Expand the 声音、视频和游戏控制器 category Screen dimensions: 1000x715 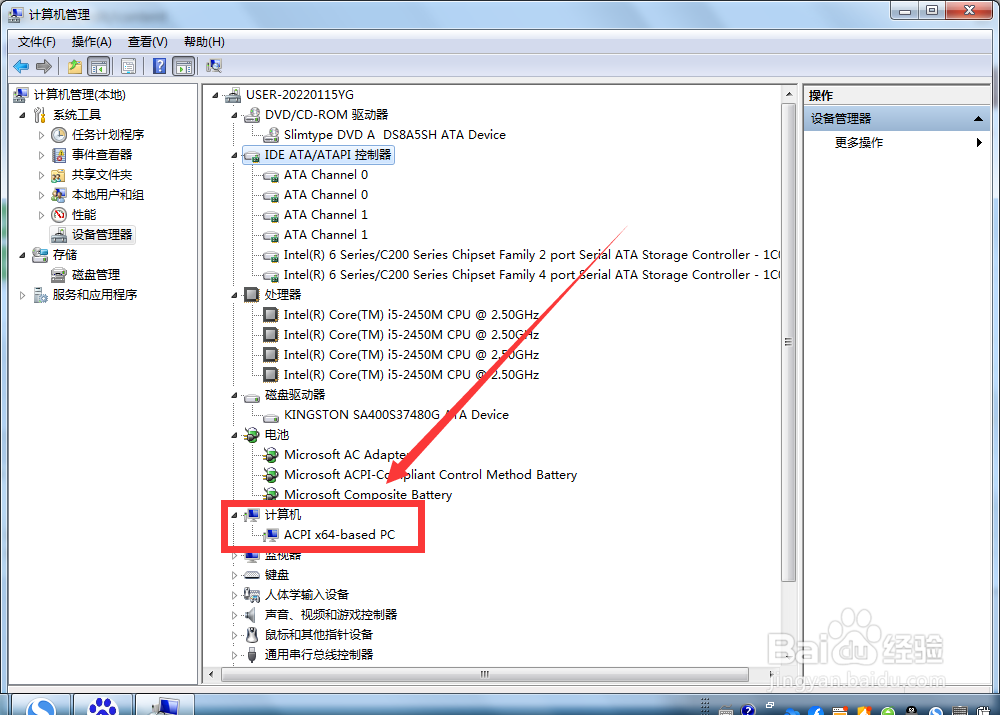pyautogui.click(x=234, y=615)
